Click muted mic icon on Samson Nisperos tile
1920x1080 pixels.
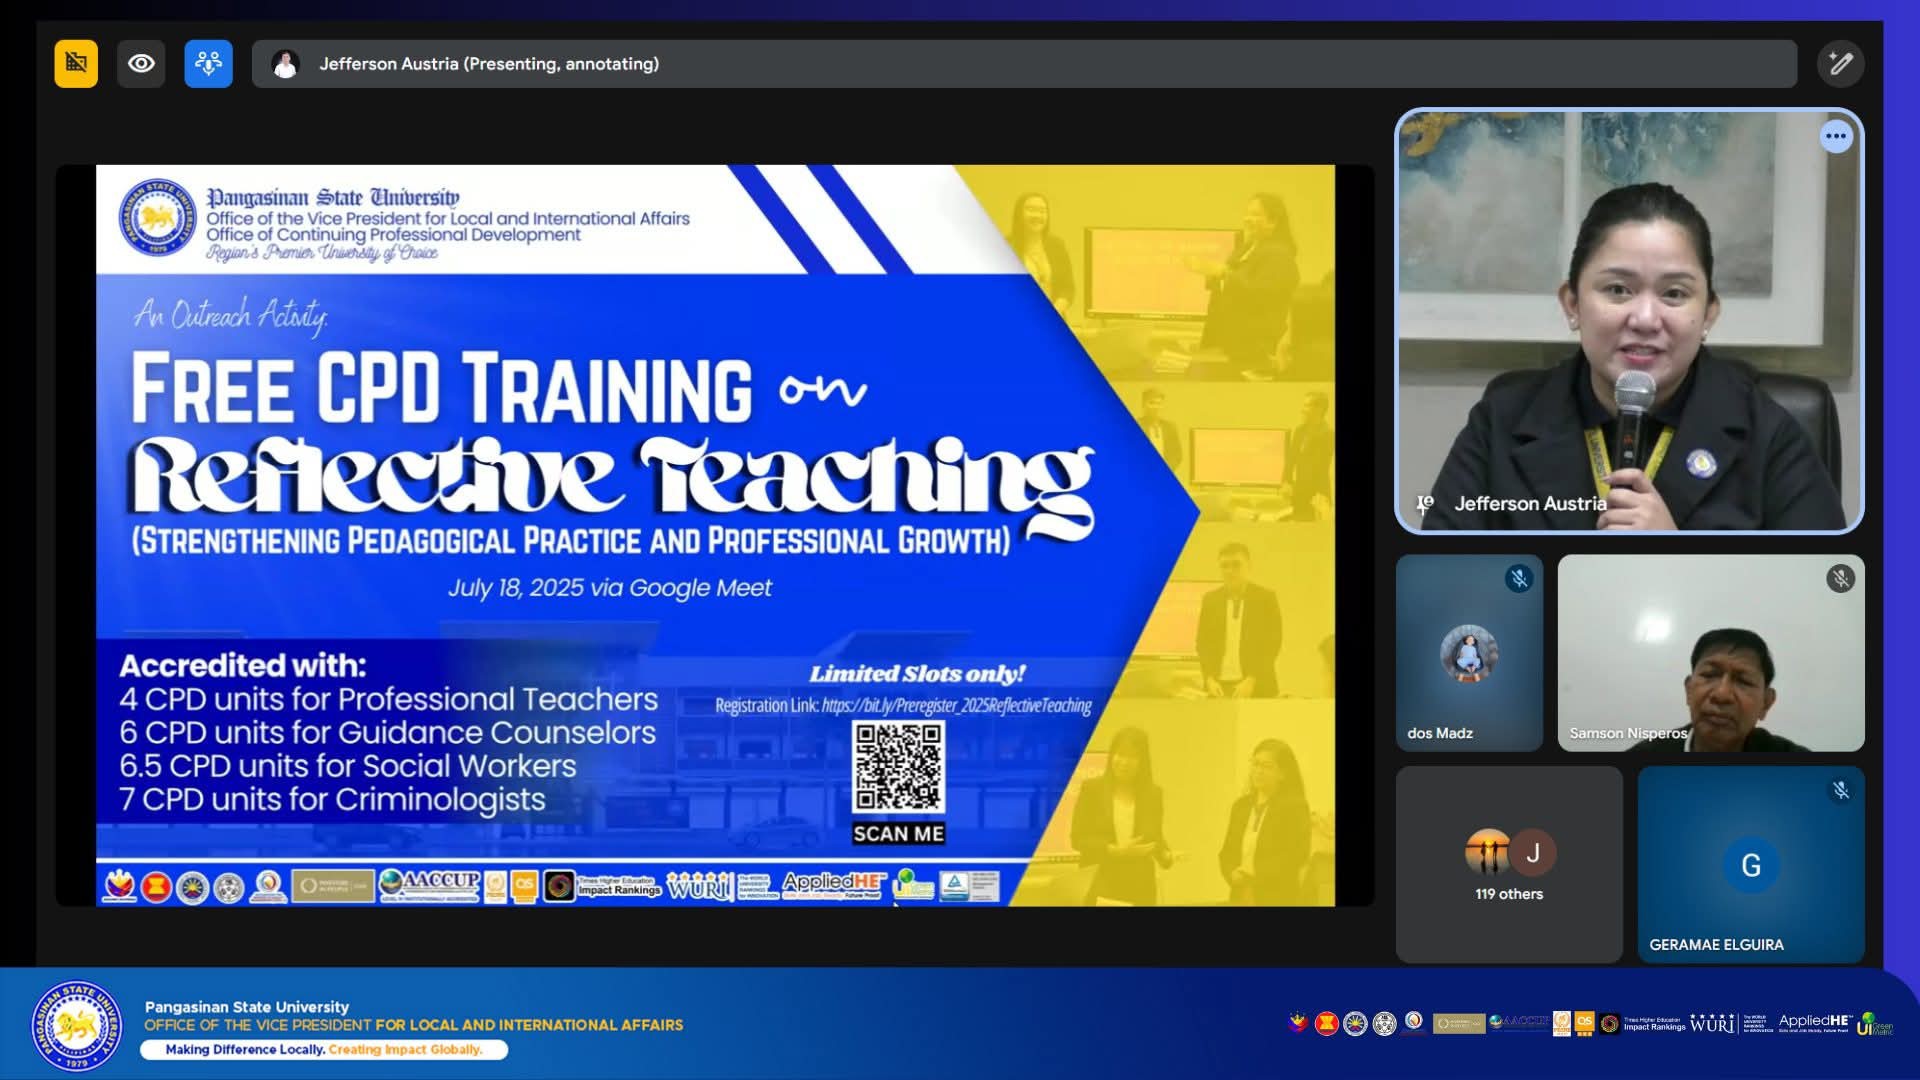1840,579
